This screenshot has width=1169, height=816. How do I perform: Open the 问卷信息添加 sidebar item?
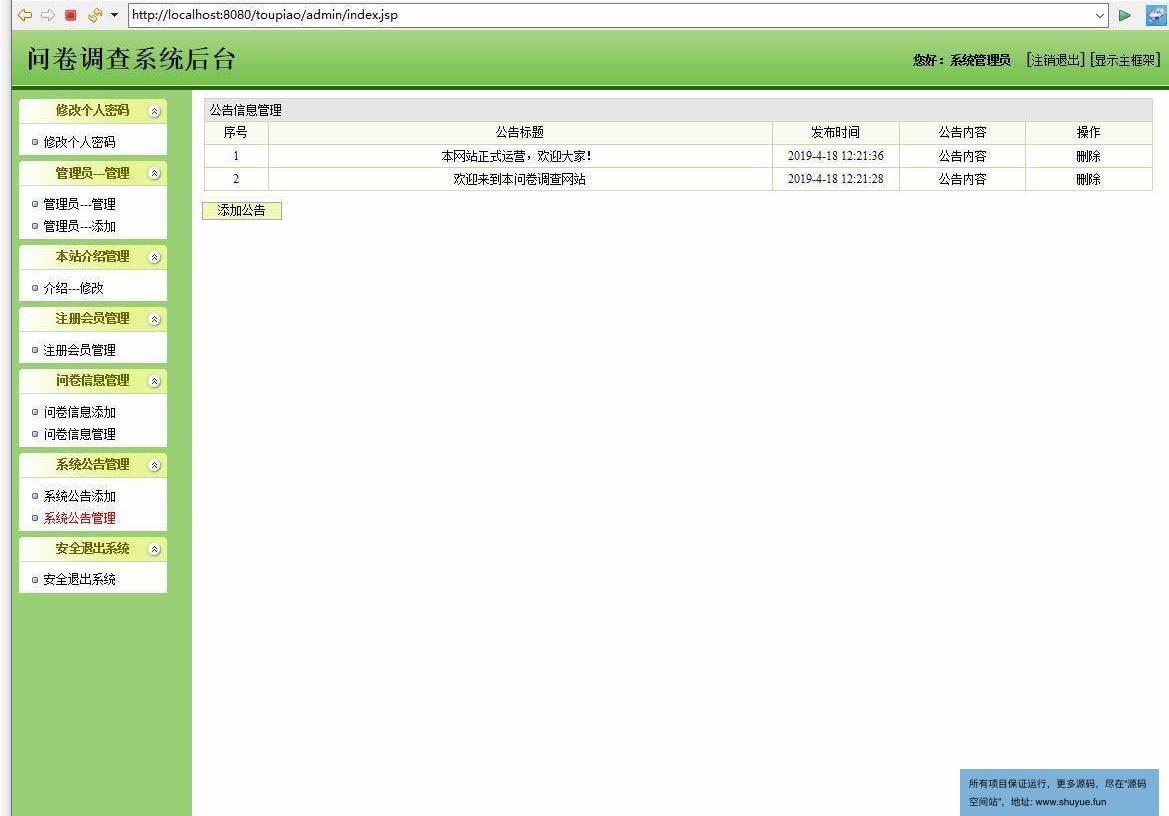point(79,411)
